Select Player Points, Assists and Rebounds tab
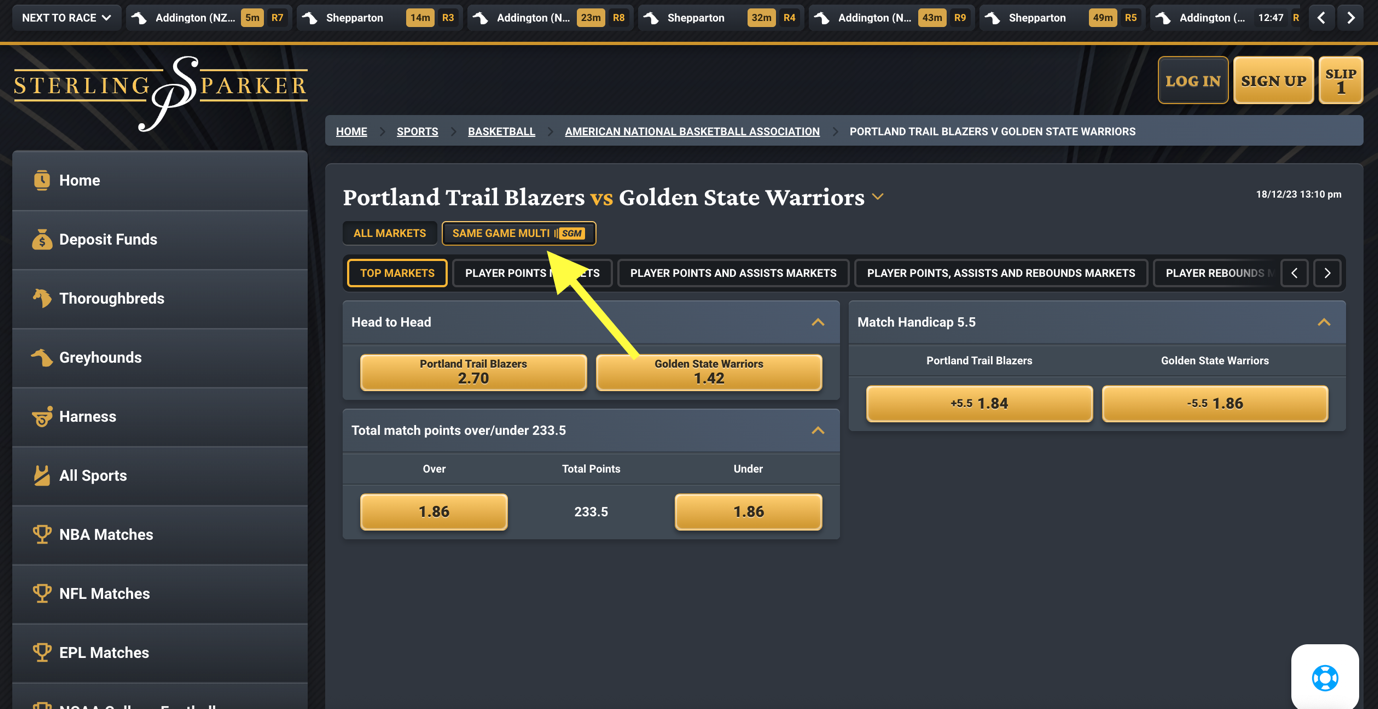This screenshot has width=1378, height=709. pyautogui.click(x=1001, y=273)
